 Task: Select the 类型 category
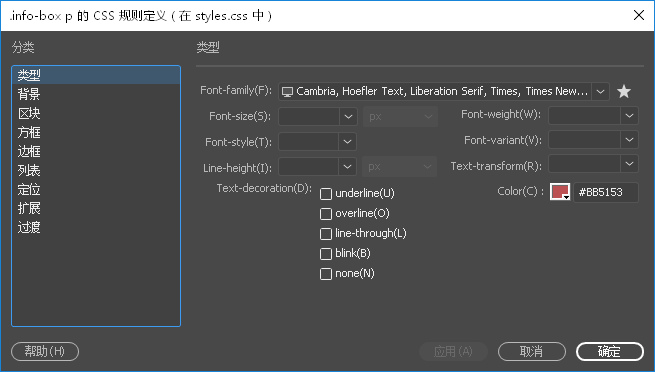pos(96,75)
